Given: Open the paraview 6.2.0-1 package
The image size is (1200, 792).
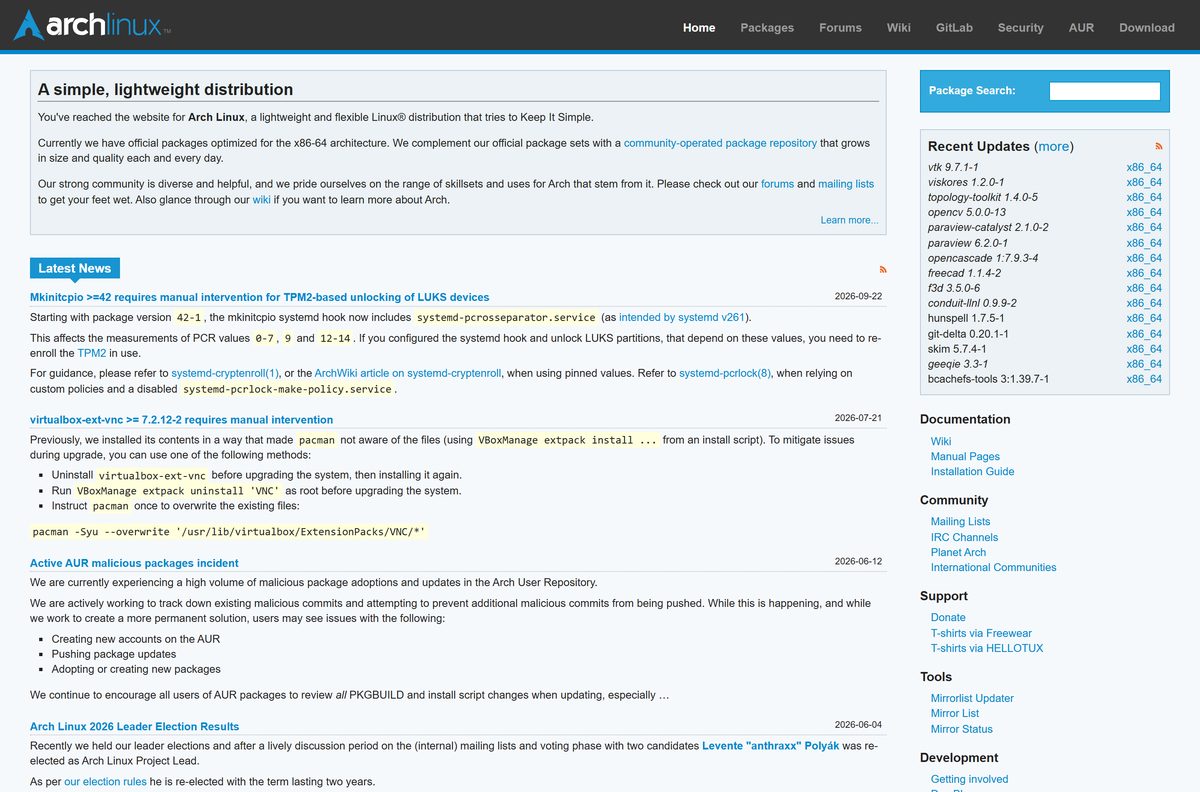Looking at the screenshot, I should (968, 243).
